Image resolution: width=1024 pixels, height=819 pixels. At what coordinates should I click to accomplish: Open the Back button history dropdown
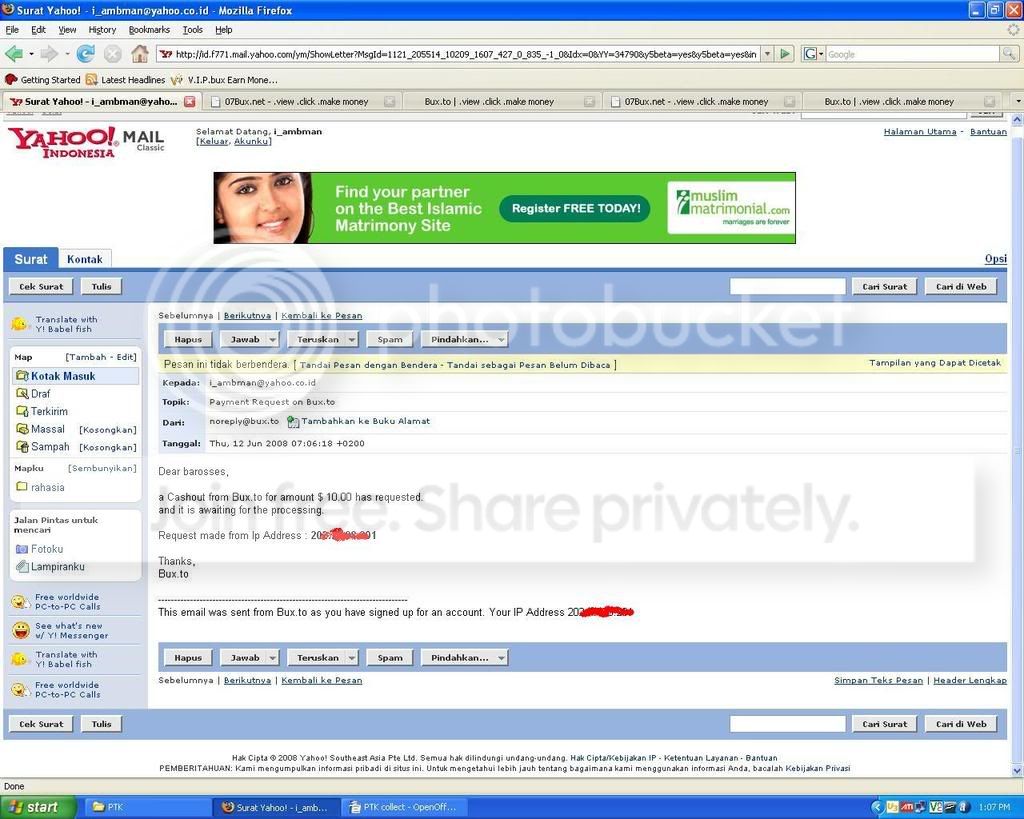tap(31, 55)
